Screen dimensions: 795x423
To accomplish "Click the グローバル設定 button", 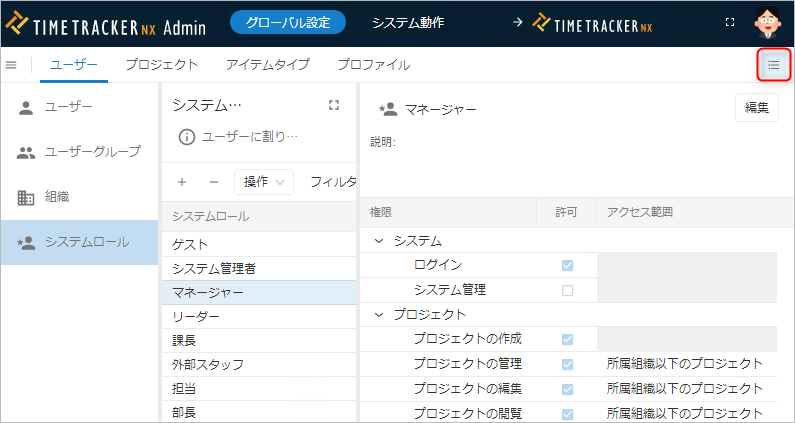I will (287, 22).
